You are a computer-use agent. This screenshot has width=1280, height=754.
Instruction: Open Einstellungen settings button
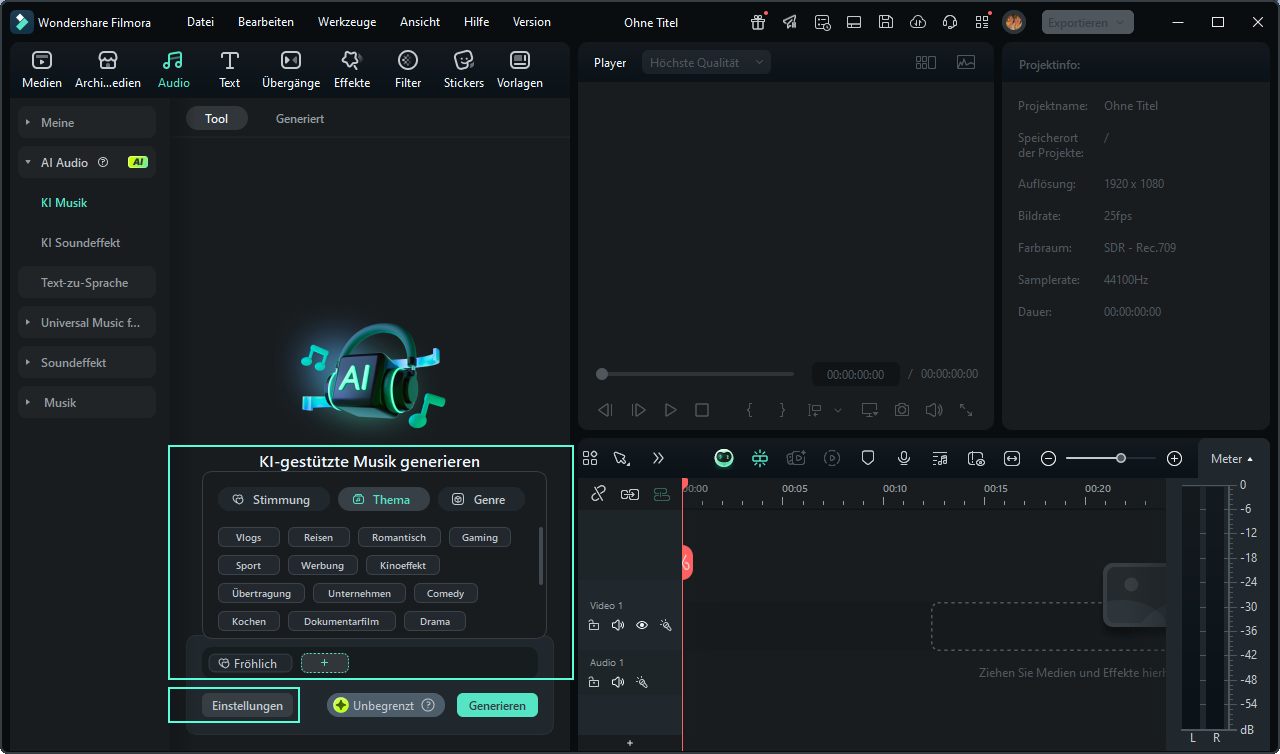point(248,705)
